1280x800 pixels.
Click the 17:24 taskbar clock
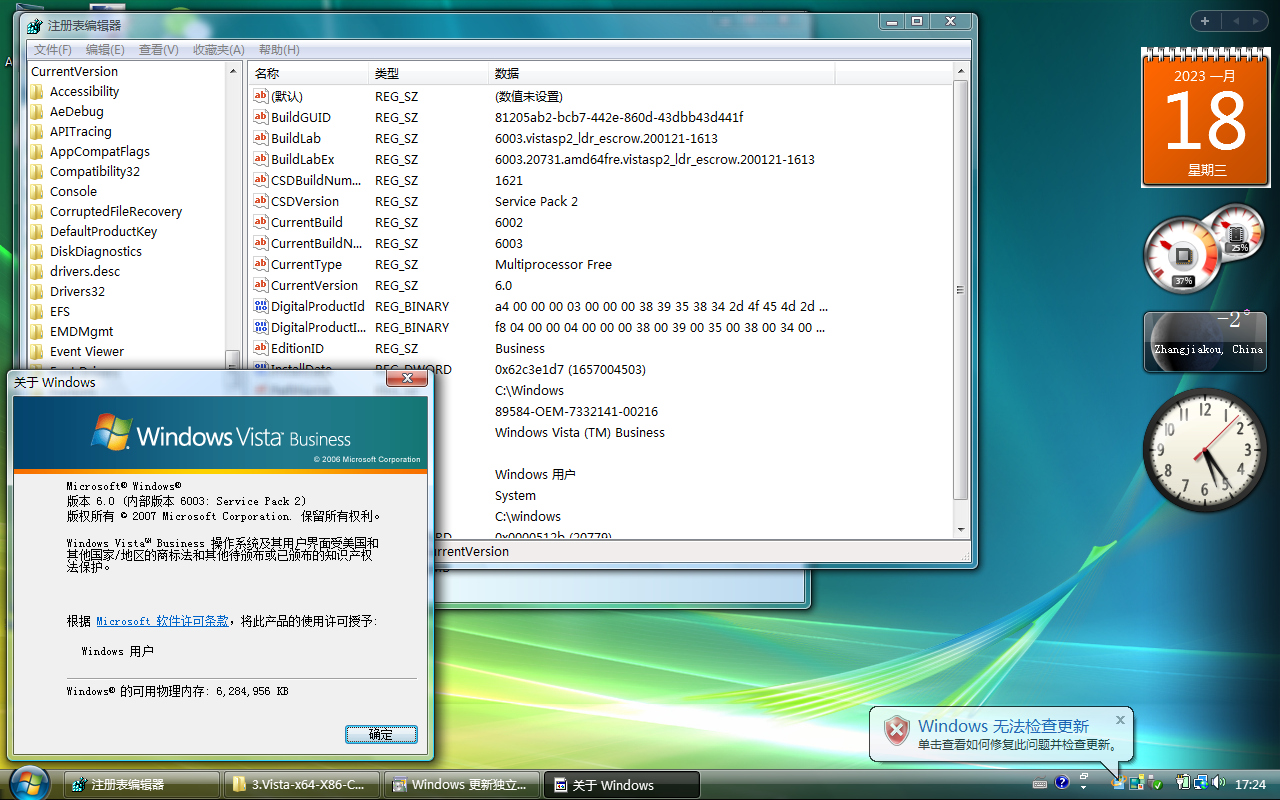[1250, 784]
